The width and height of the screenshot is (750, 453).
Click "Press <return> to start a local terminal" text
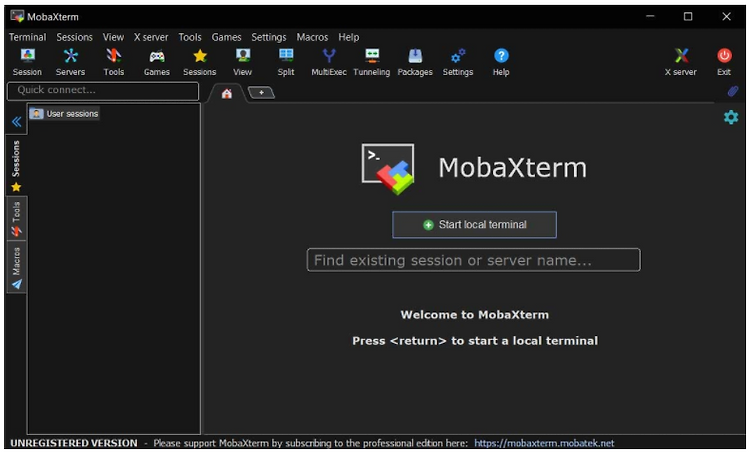pyautogui.click(x=475, y=341)
